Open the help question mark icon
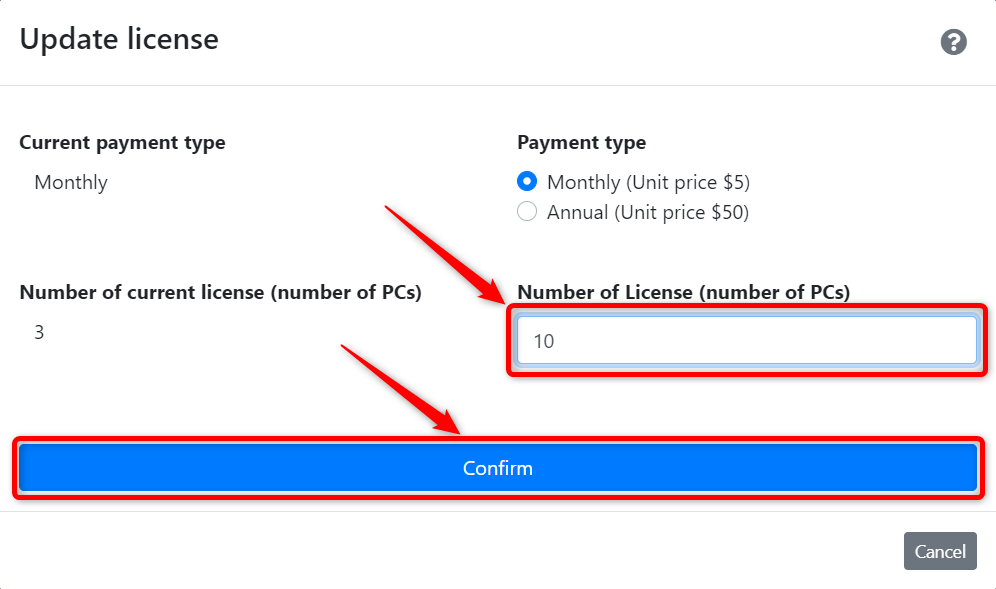The height and width of the screenshot is (589, 996). click(953, 42)
